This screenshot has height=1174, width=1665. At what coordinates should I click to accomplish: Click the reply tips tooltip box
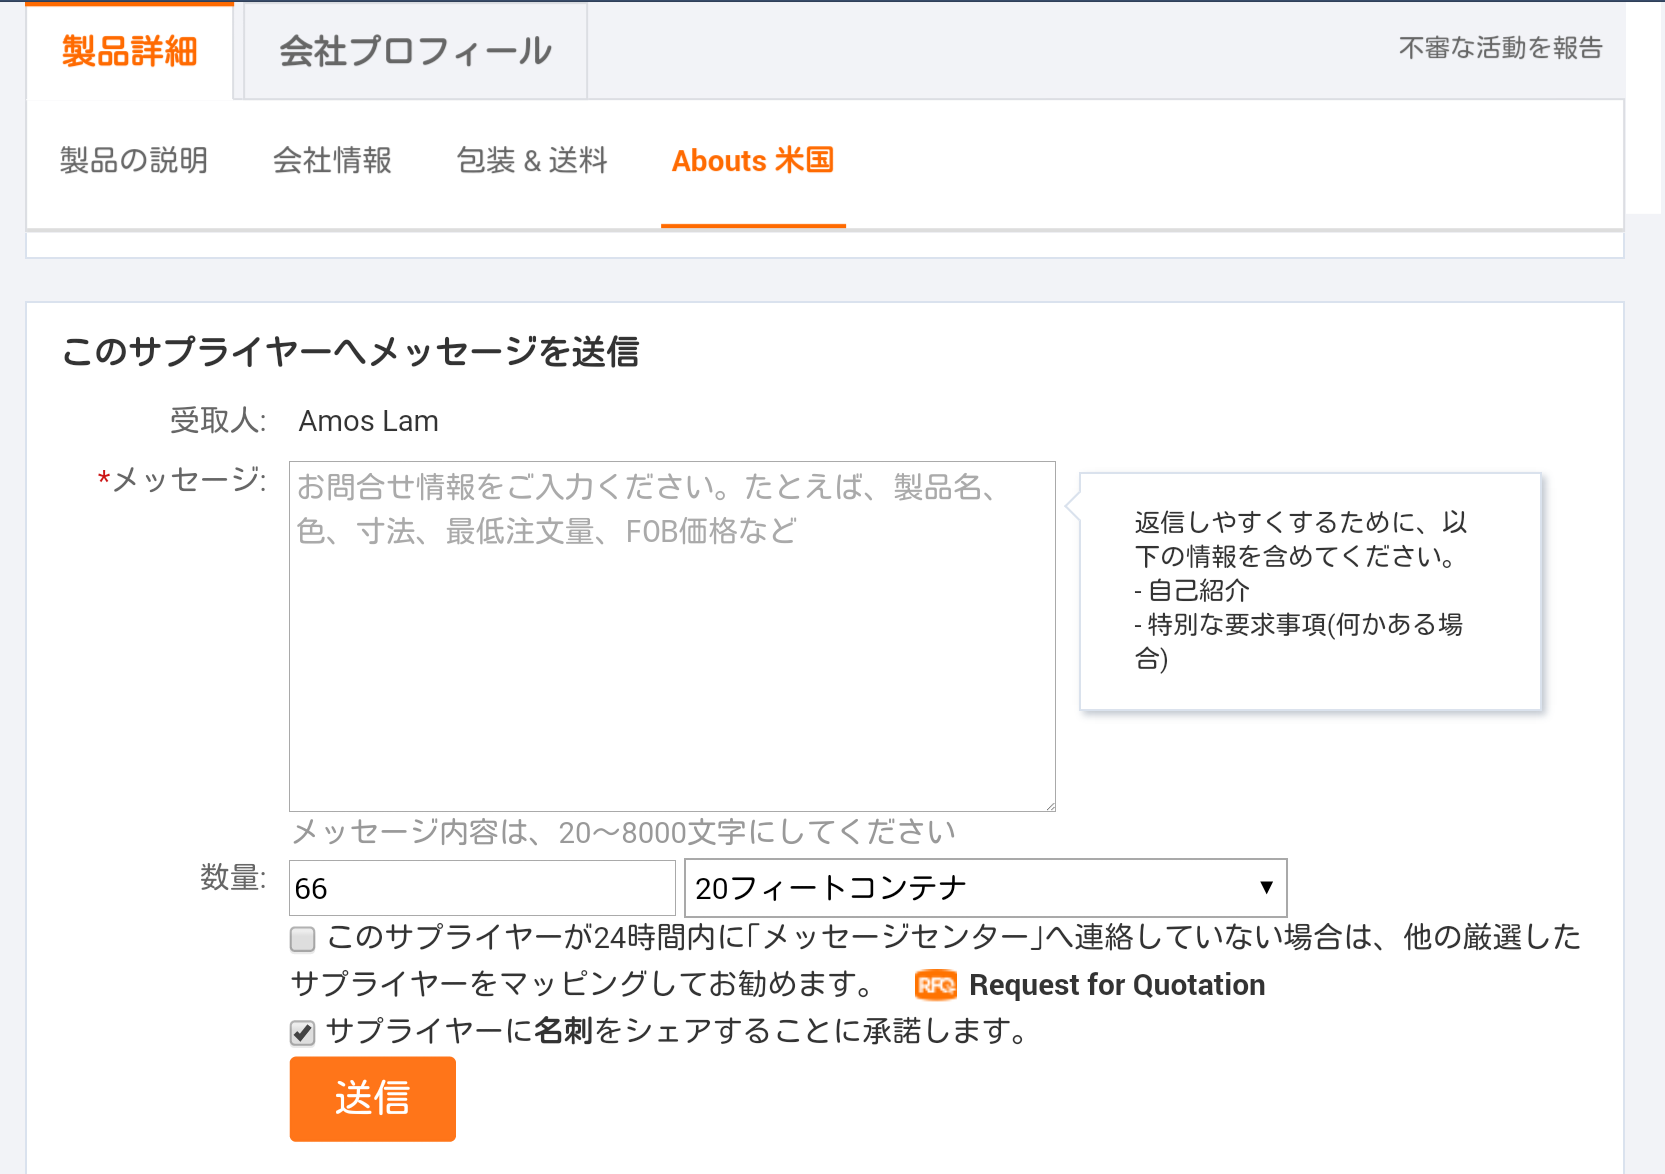(x=1310, y=592)
